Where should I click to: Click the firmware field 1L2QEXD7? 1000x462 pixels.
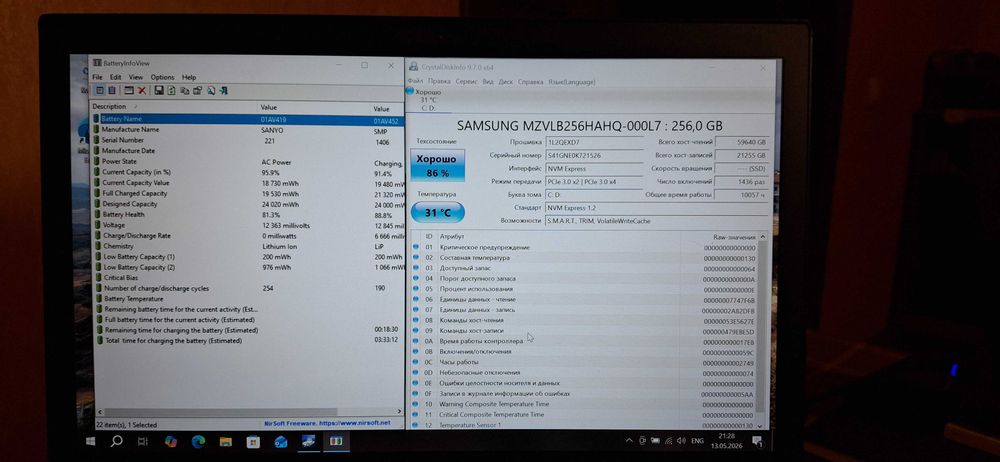[594, 142]
